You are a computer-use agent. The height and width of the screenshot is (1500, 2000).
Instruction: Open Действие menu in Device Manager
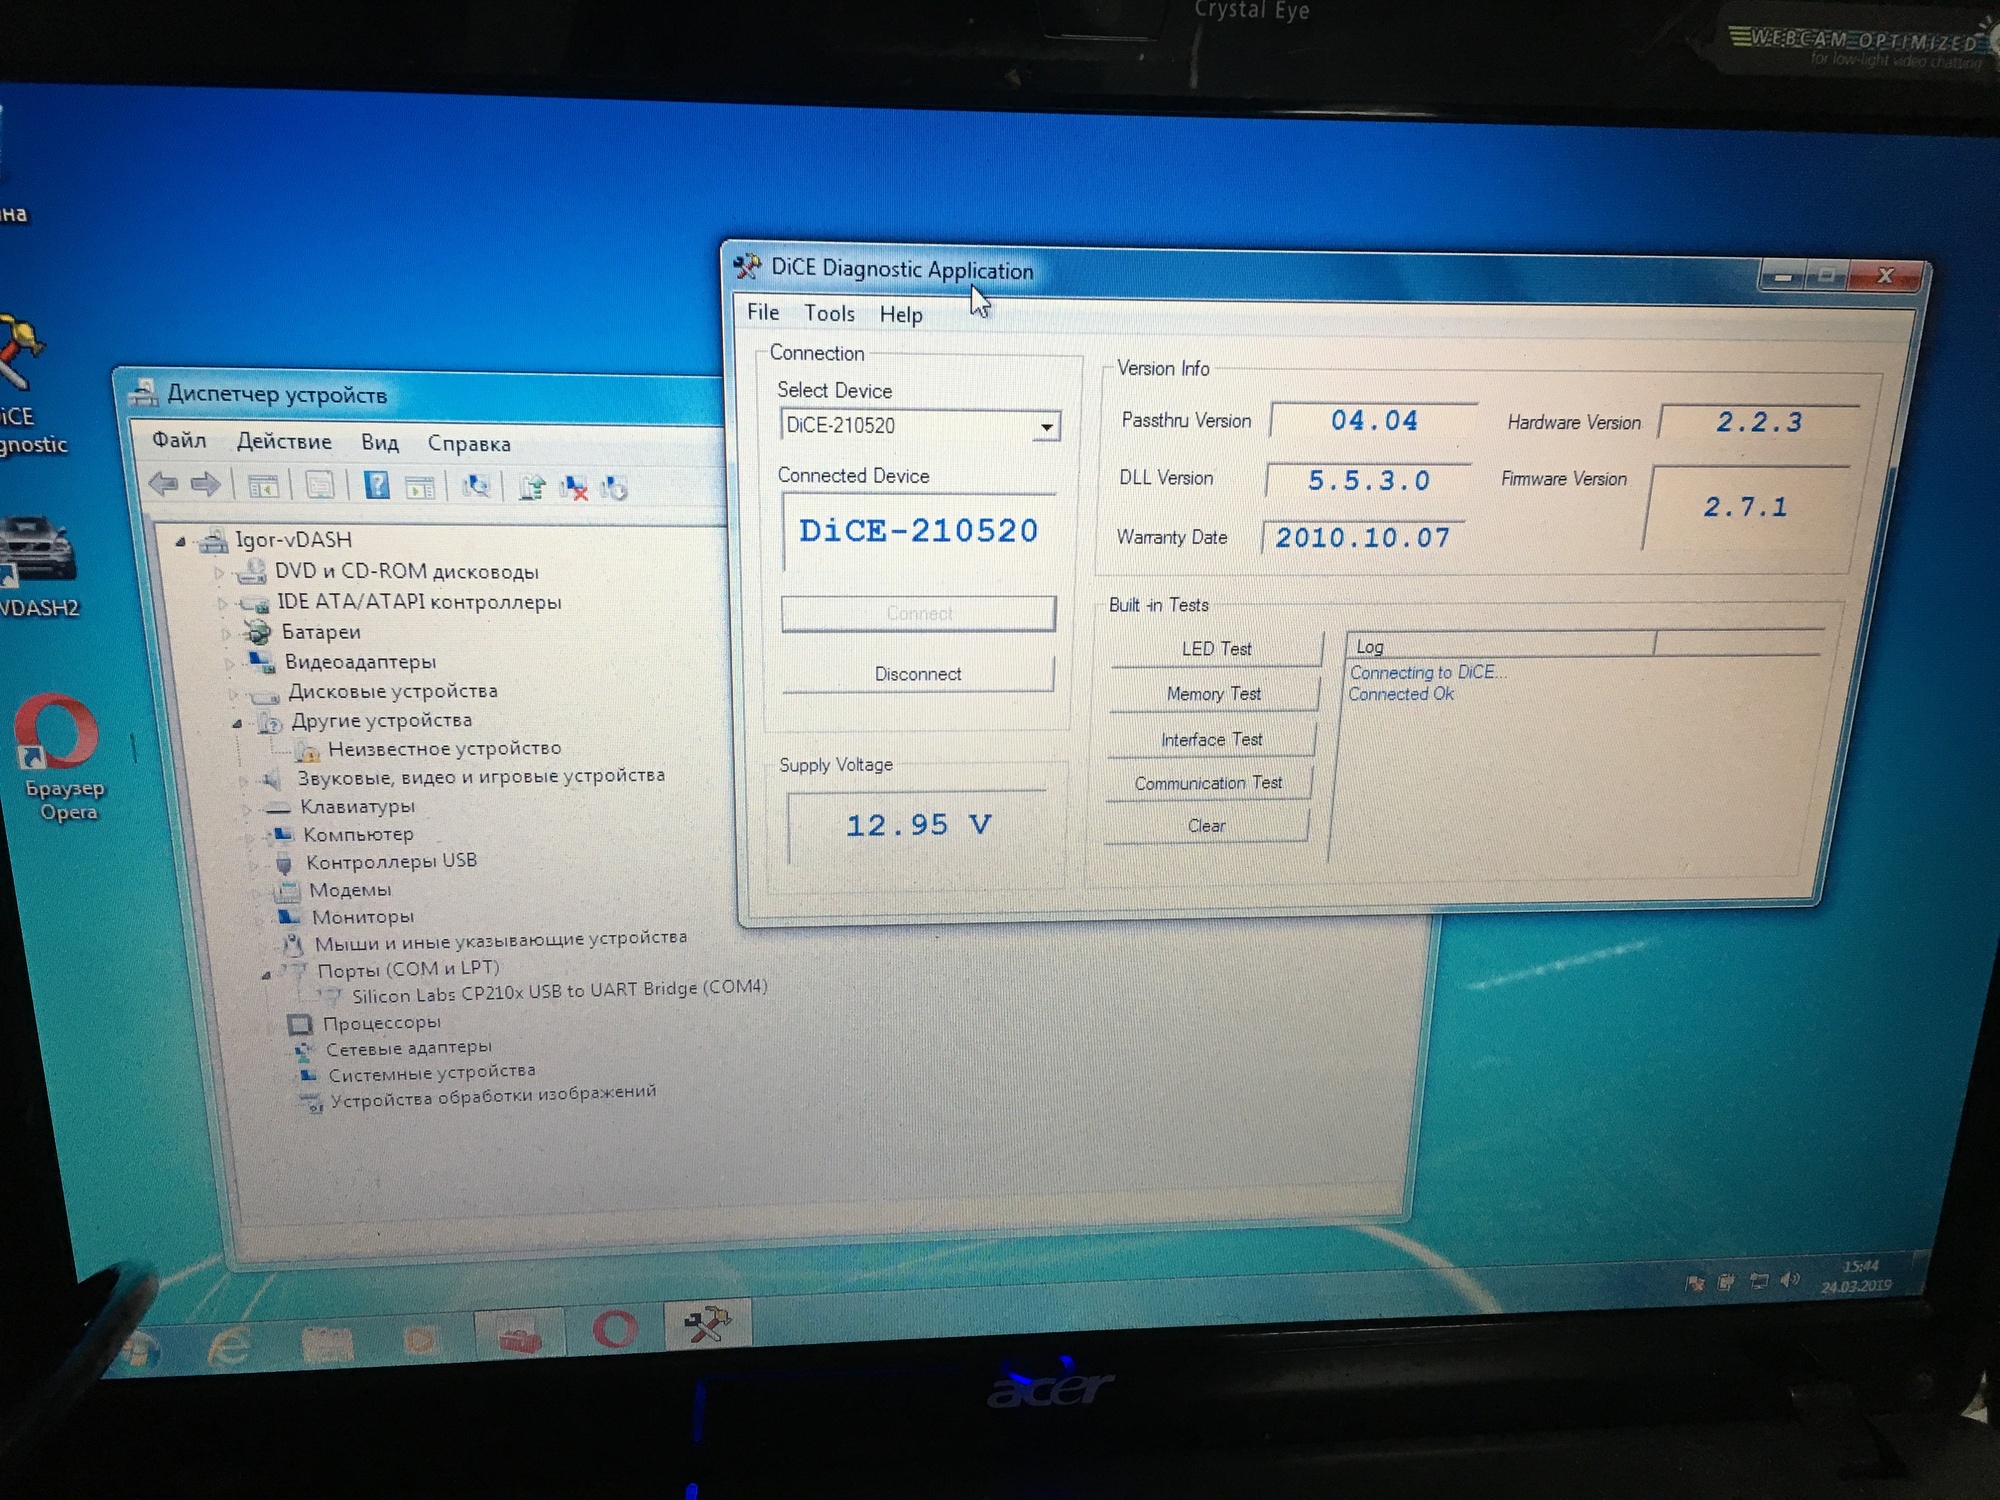pyautogui.click(x=284, y=441)
